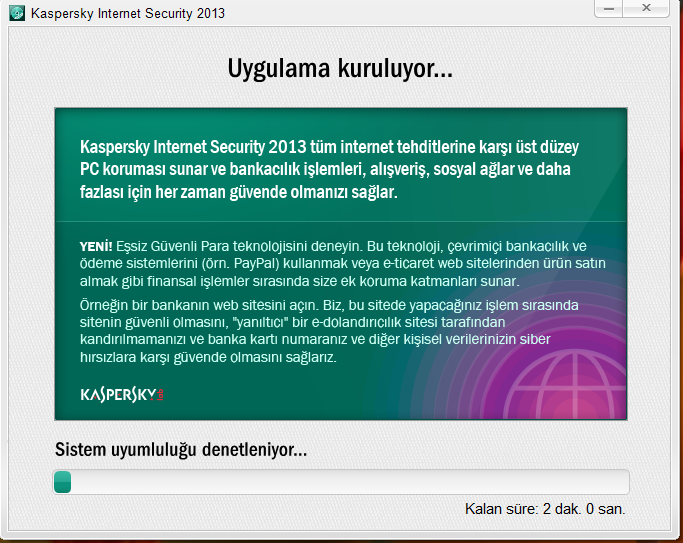Image resolution: width=683 pixels, height=543 pixels.
Task: Click the 'Kalan süre: 2 dak. 0 san.' text
Action: click(x=545, y=509)
